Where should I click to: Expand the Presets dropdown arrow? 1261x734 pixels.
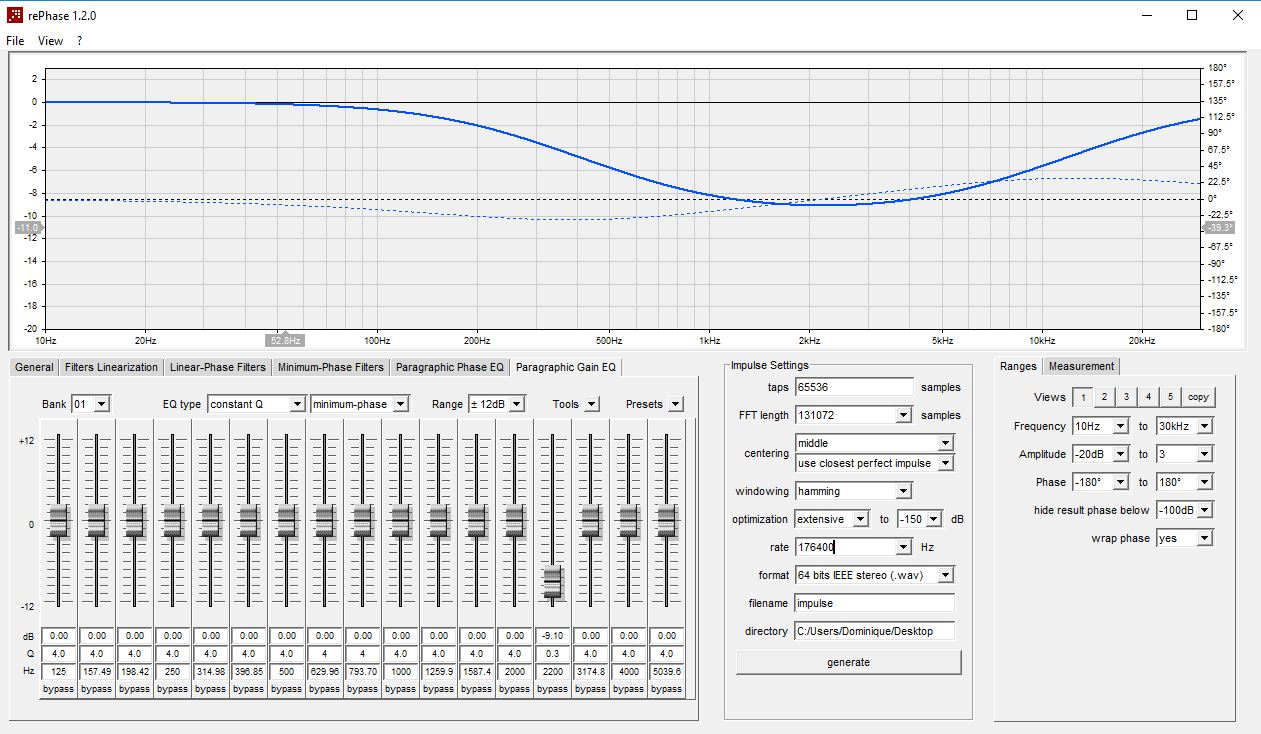pos(676,404)
